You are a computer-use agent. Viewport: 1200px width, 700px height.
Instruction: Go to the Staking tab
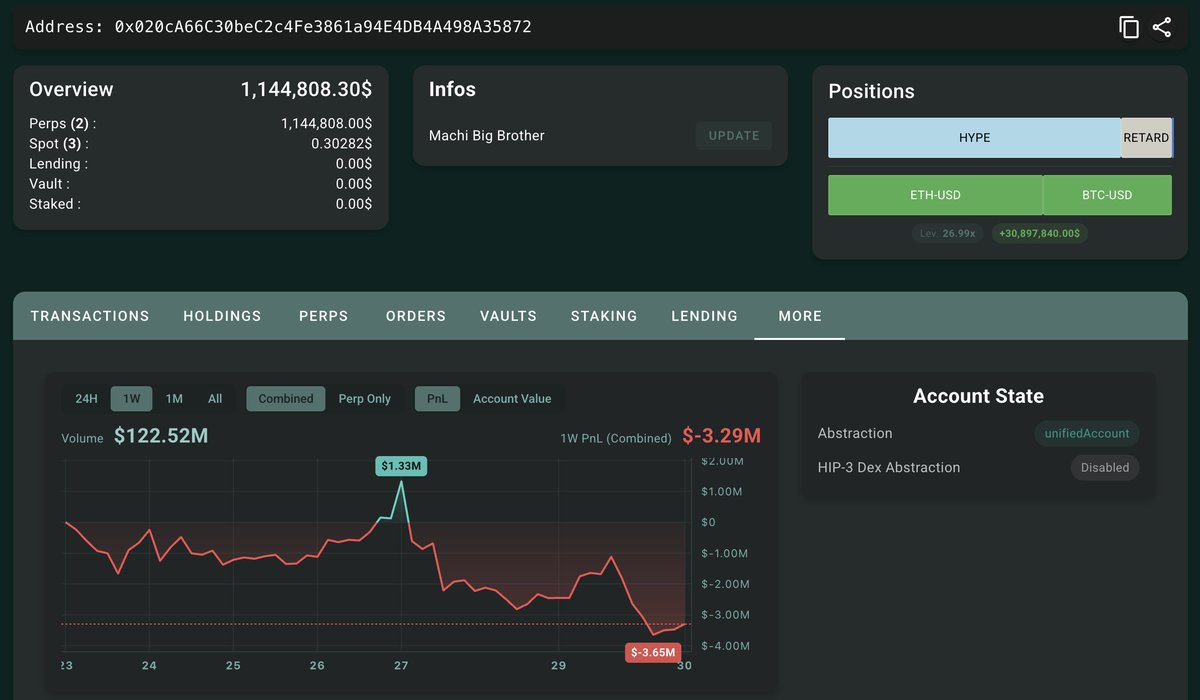pyautogui.click(x=603, y=316)
